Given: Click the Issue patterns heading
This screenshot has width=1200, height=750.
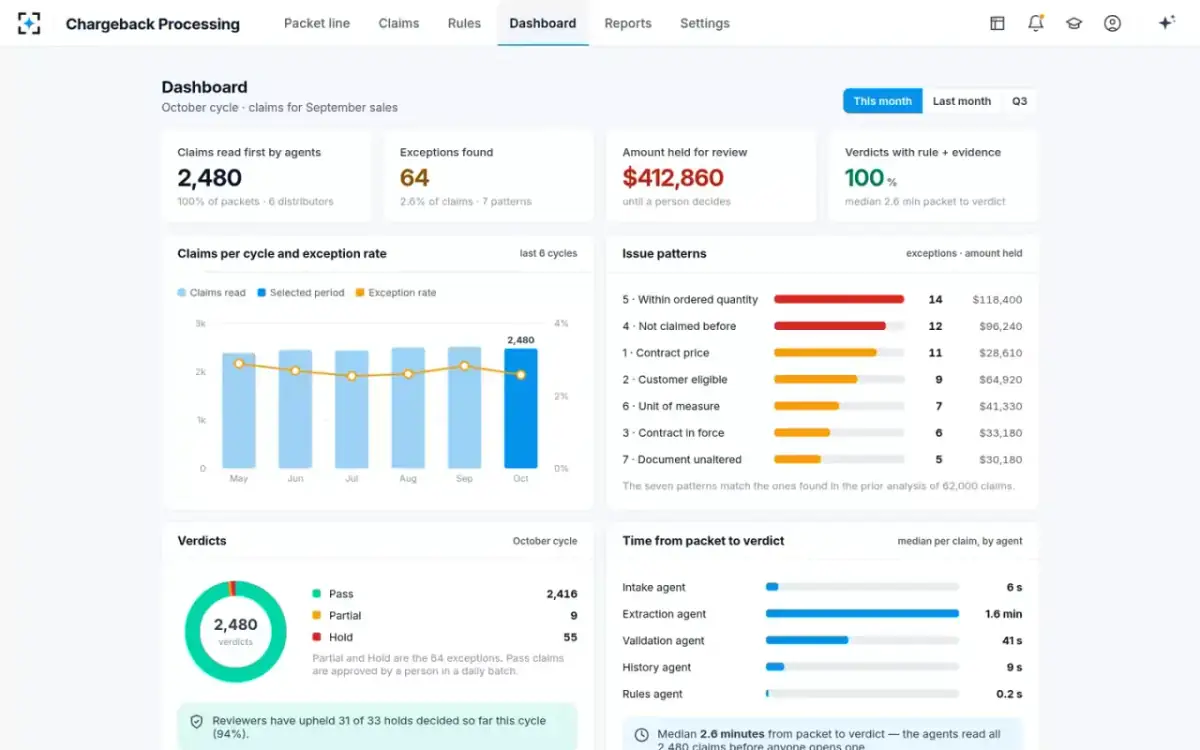Looking at the screenshot, I should [x=664, y=254].
